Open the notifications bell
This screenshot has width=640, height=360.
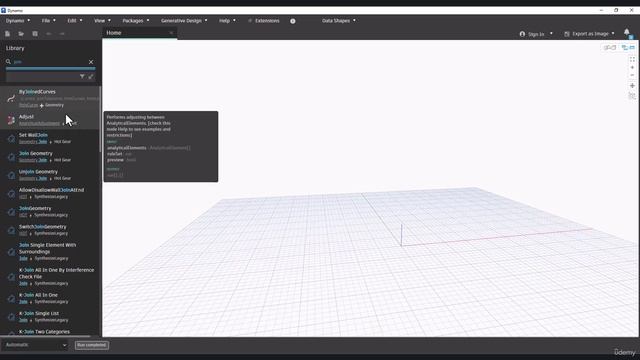click(x=627, y=32)
